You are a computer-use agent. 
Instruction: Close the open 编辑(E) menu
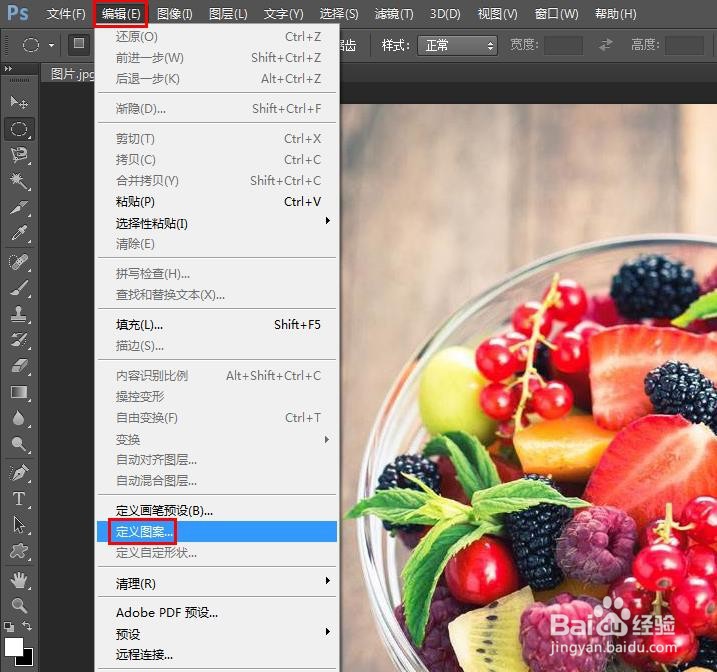pyautogui.click(x=121, y=14)
